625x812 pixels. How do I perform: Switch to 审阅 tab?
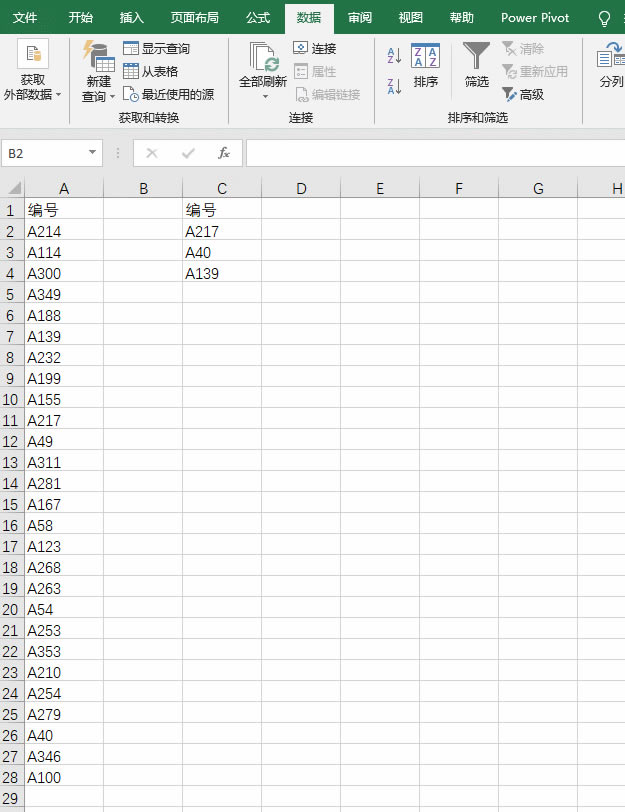click(x=359, y=18)
